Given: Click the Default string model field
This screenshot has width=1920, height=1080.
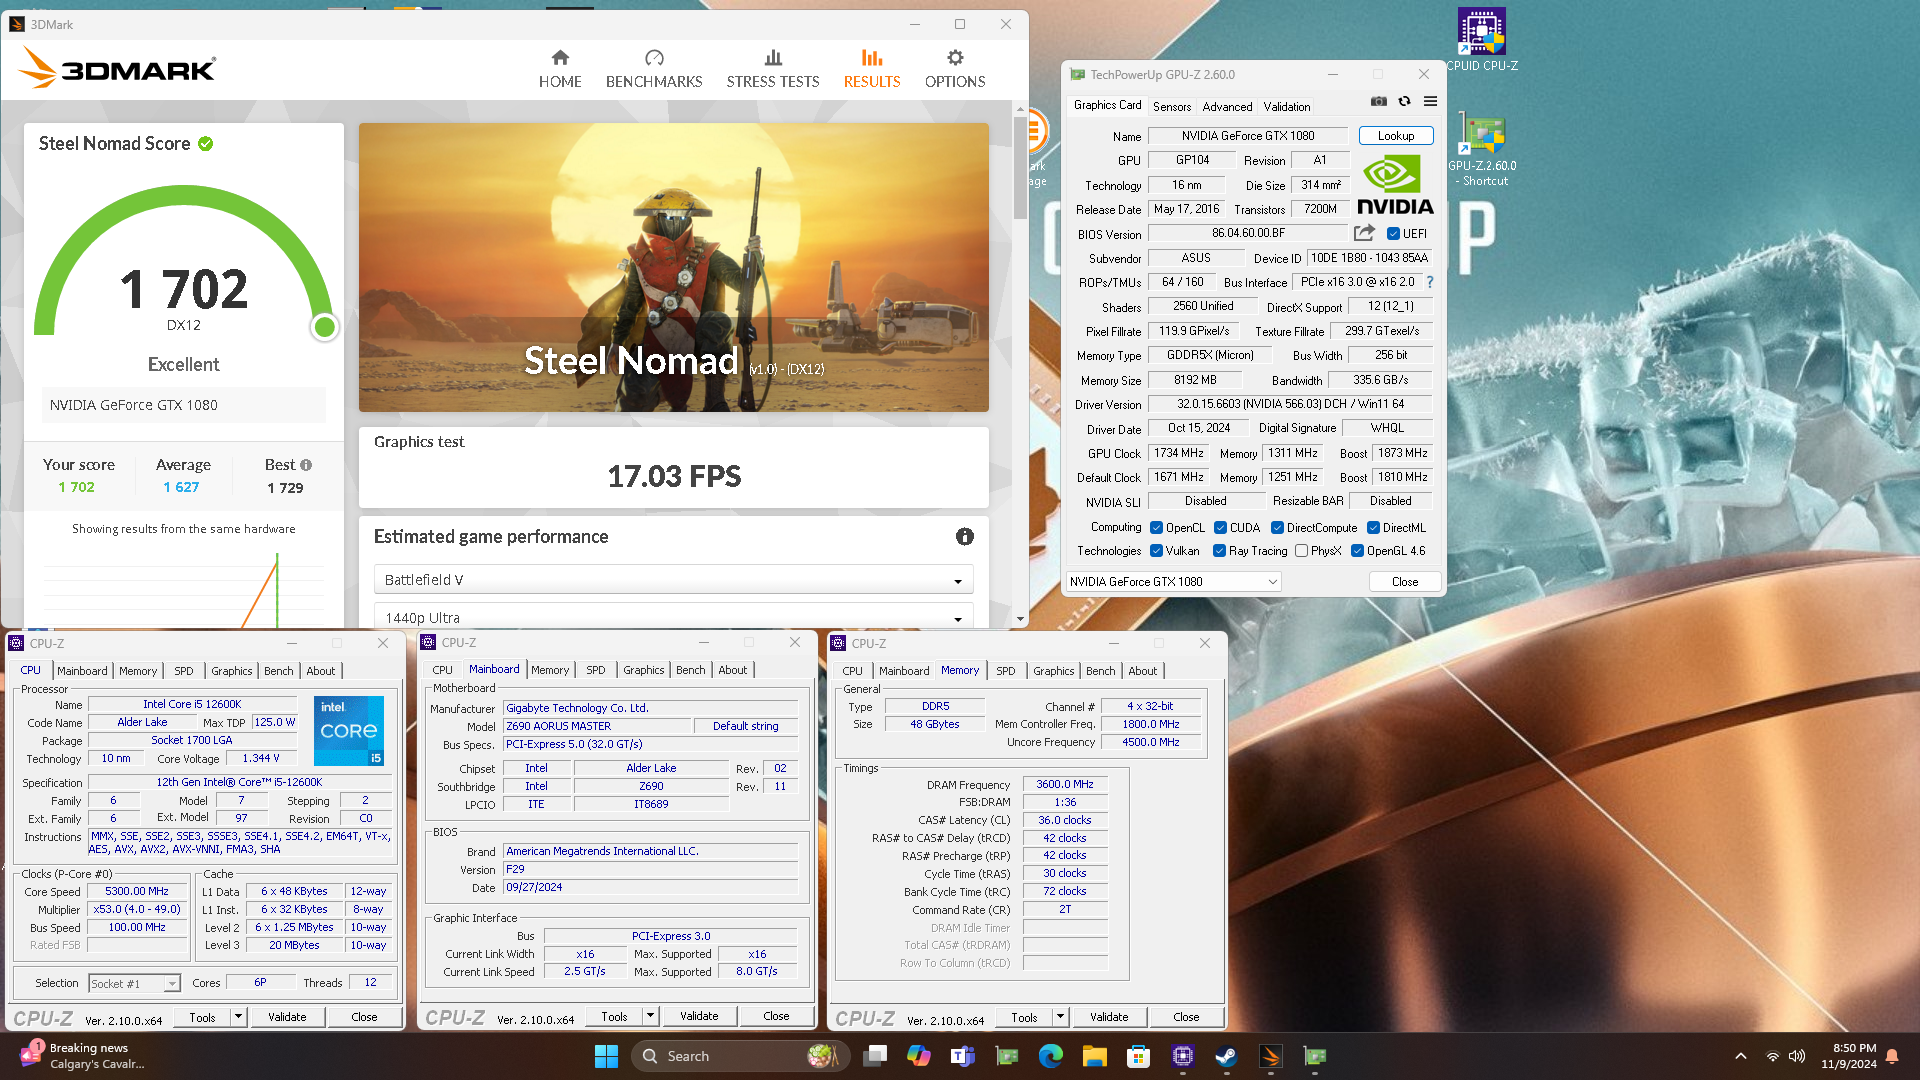Looking at the screenshot, I should point(746,726).
